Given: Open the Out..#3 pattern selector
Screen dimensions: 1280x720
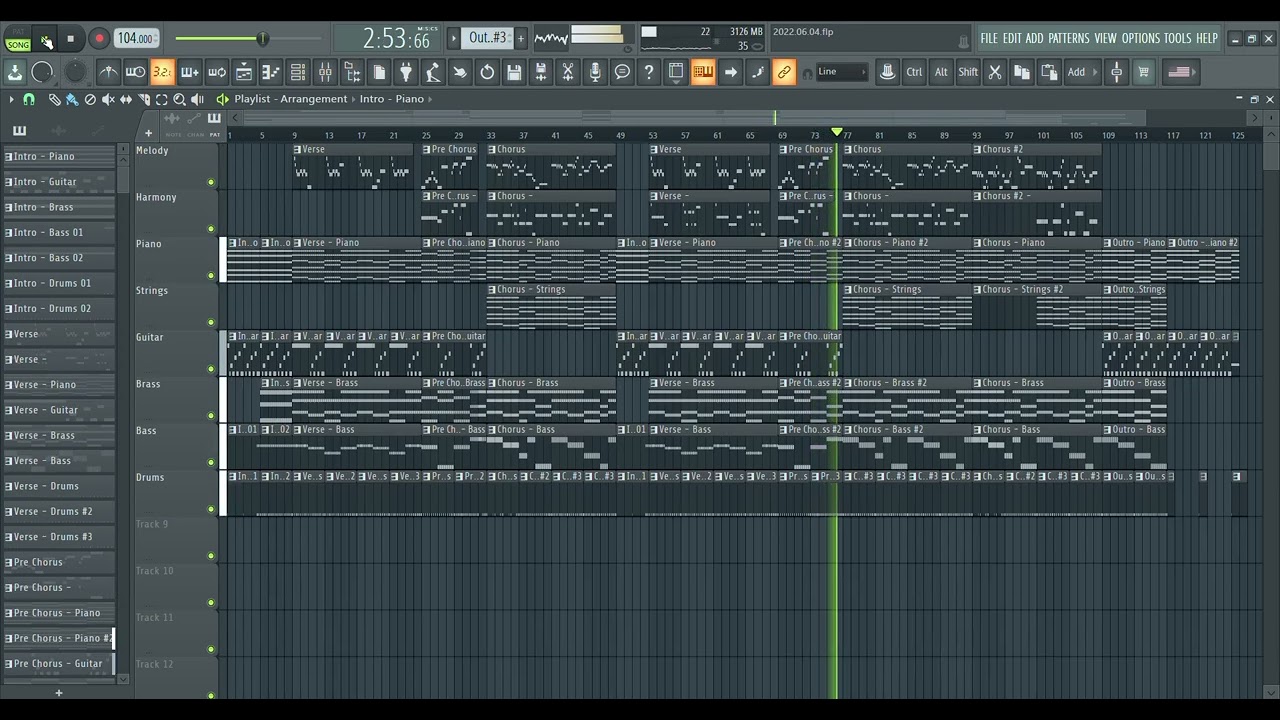Looking at the screenshot, I should (487, 38).
